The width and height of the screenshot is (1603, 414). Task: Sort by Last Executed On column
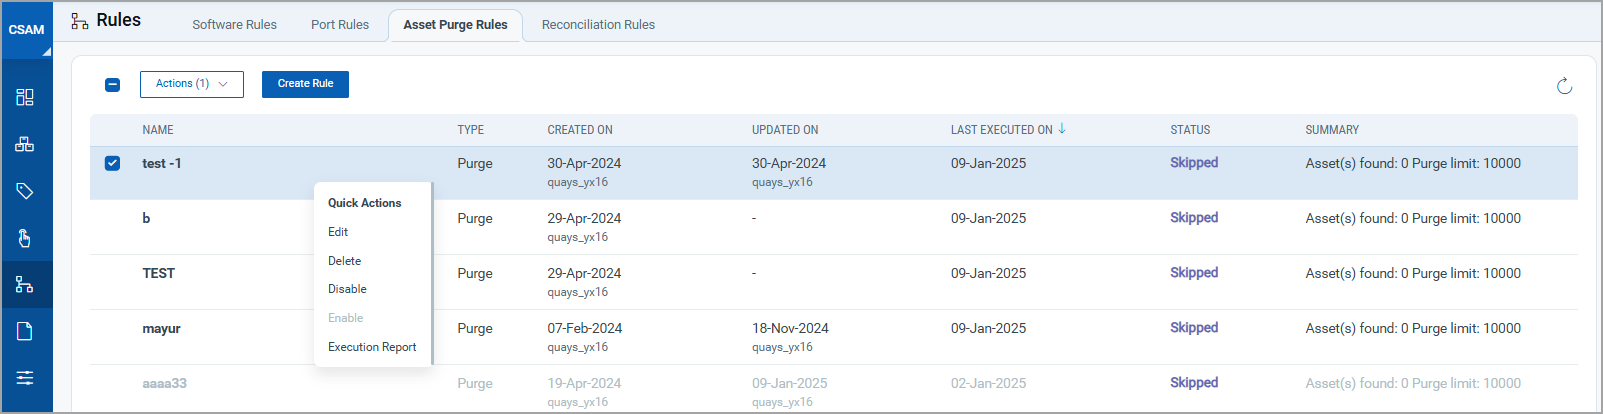[1008, 130]
